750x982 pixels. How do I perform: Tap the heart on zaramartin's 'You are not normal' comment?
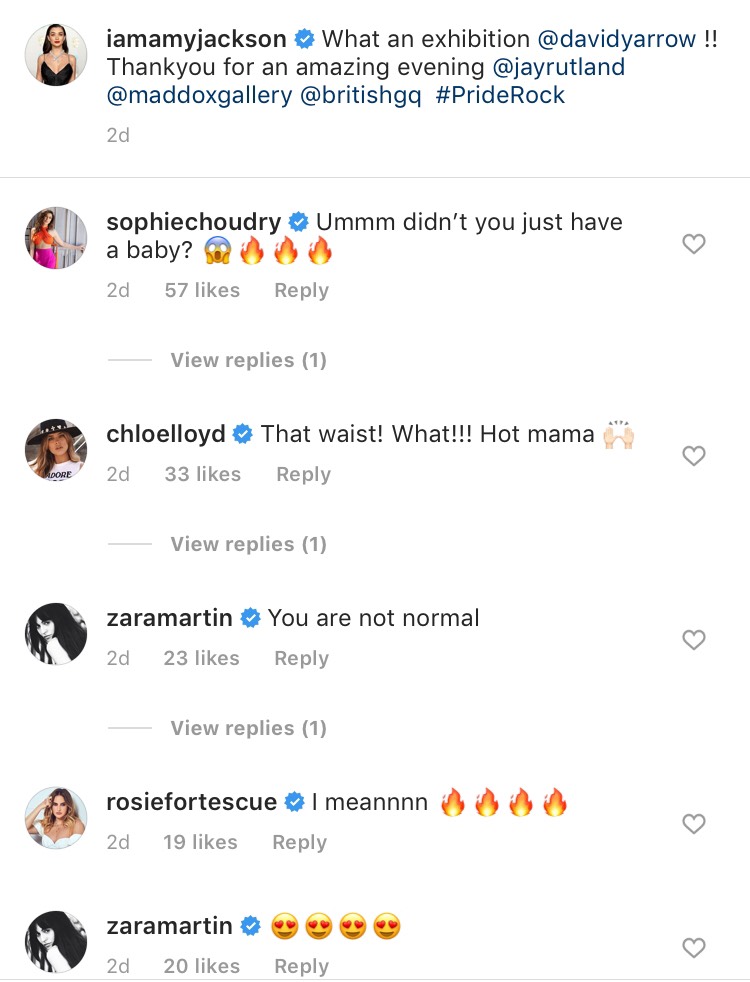pos(693,639)
